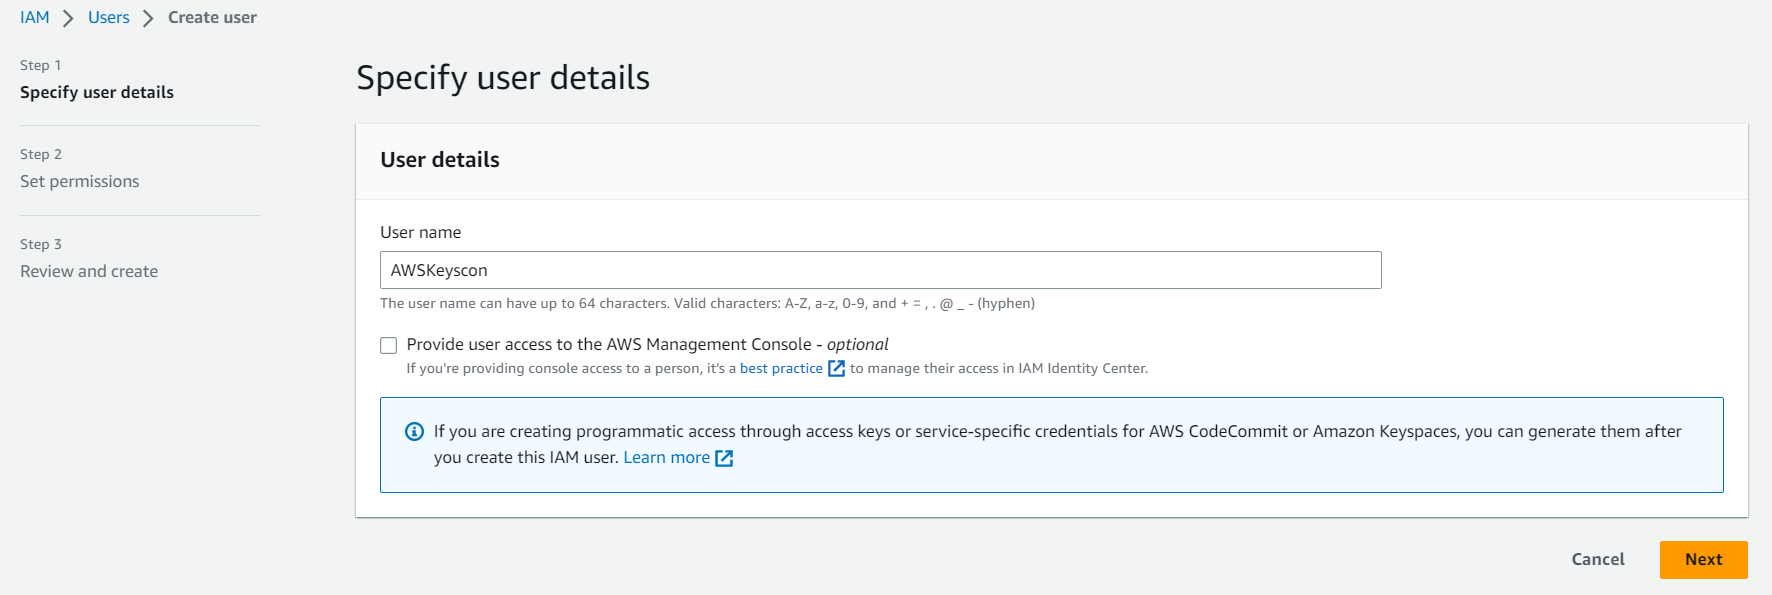
Task: Select Step 2 Set permissions
Action: (79, 181)
